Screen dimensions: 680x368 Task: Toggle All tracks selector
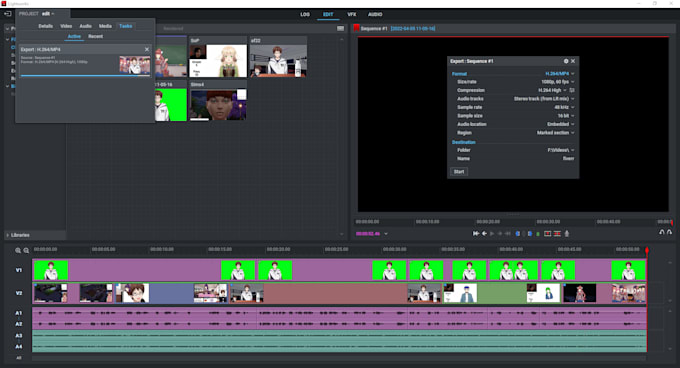[x=19, y=358]
